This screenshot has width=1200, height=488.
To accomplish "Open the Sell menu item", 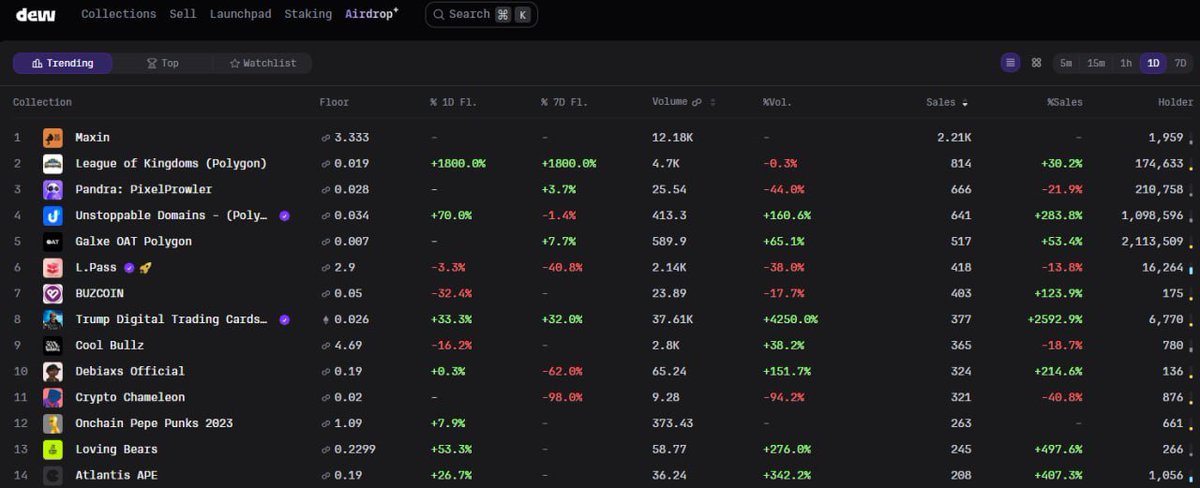I will [x=183, y=14].
